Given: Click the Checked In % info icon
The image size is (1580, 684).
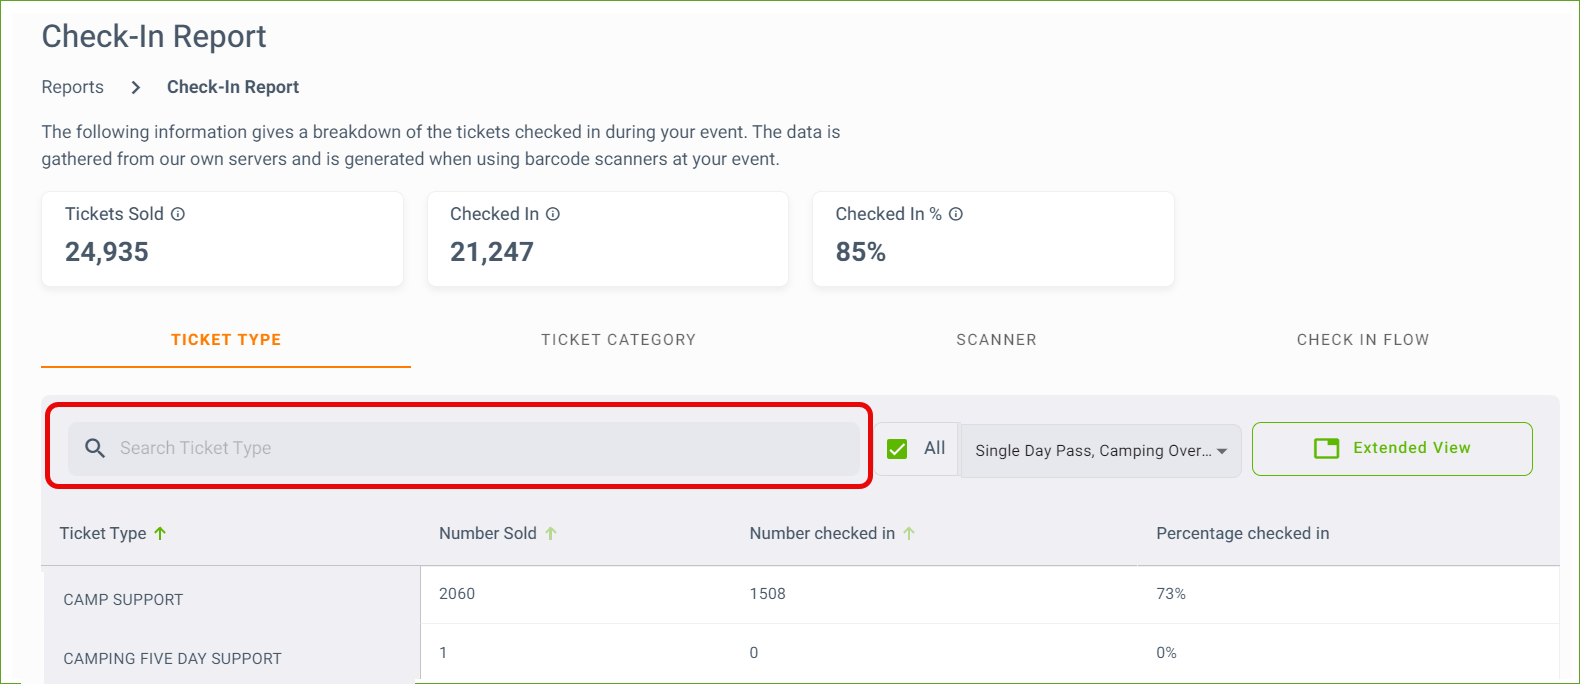Looking at the screenshot, I should point(956,214).
